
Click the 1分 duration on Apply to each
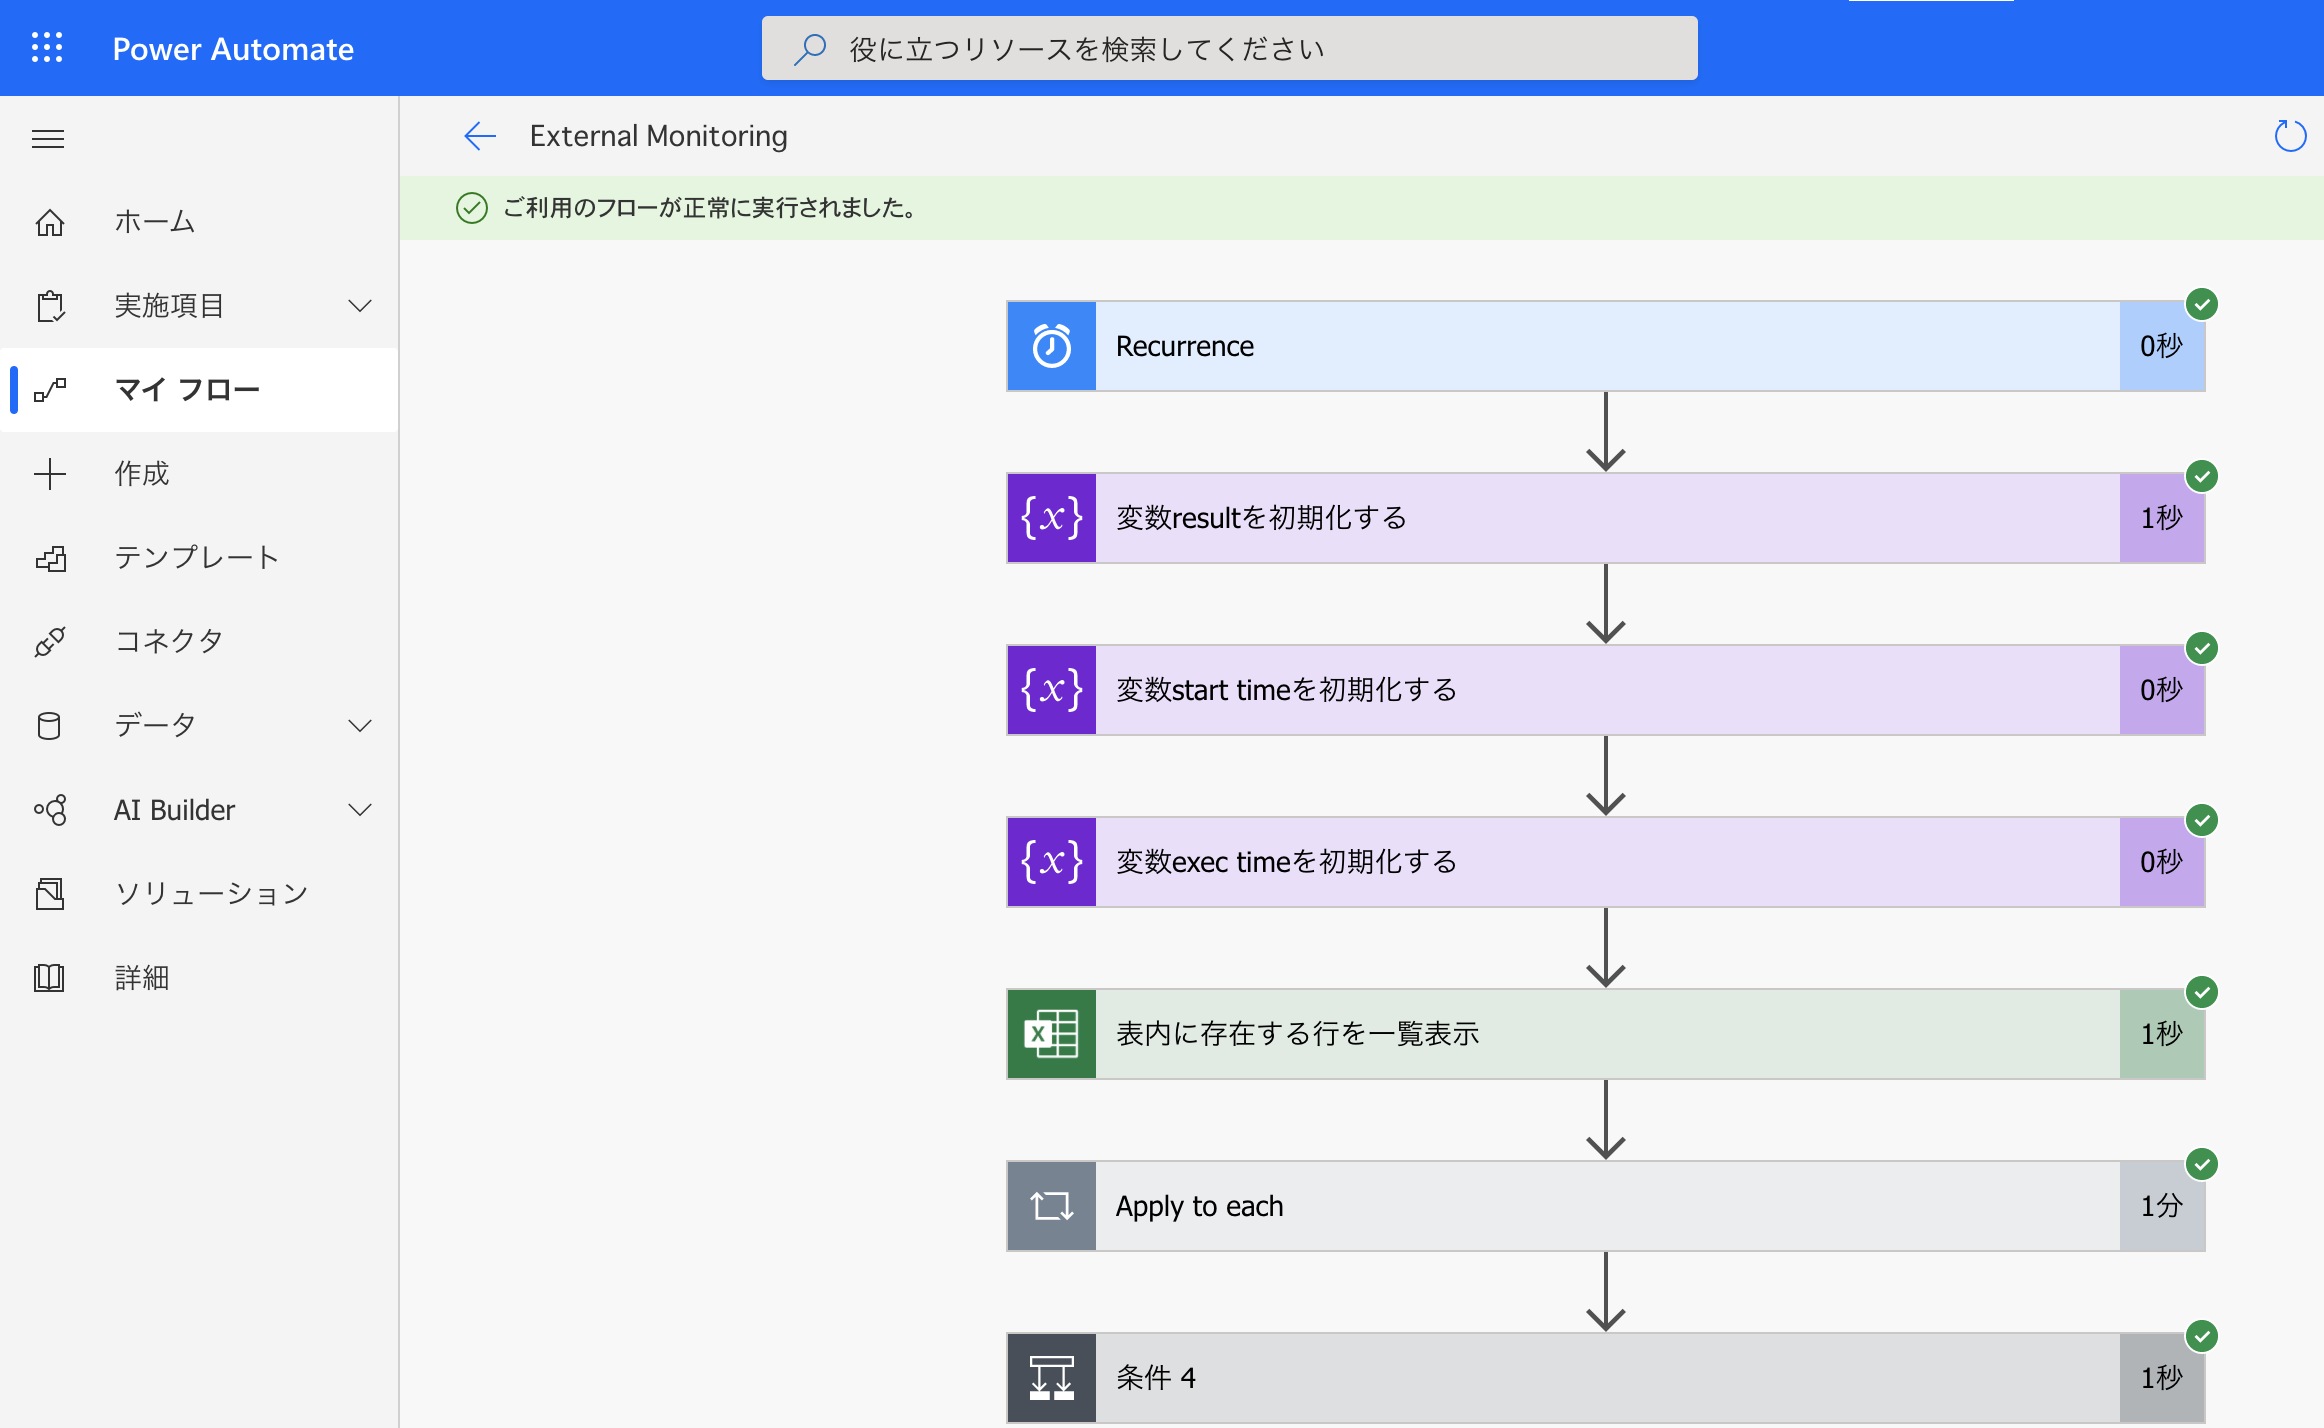2161,1206
